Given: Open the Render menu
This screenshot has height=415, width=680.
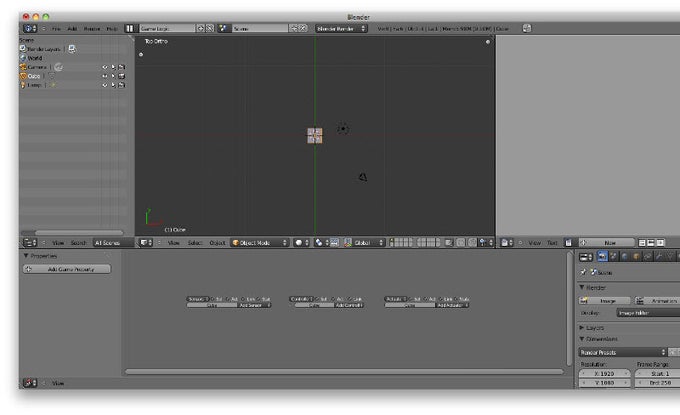Looking at the screenshot, I should pyautogui.click(x=92, y=29).
